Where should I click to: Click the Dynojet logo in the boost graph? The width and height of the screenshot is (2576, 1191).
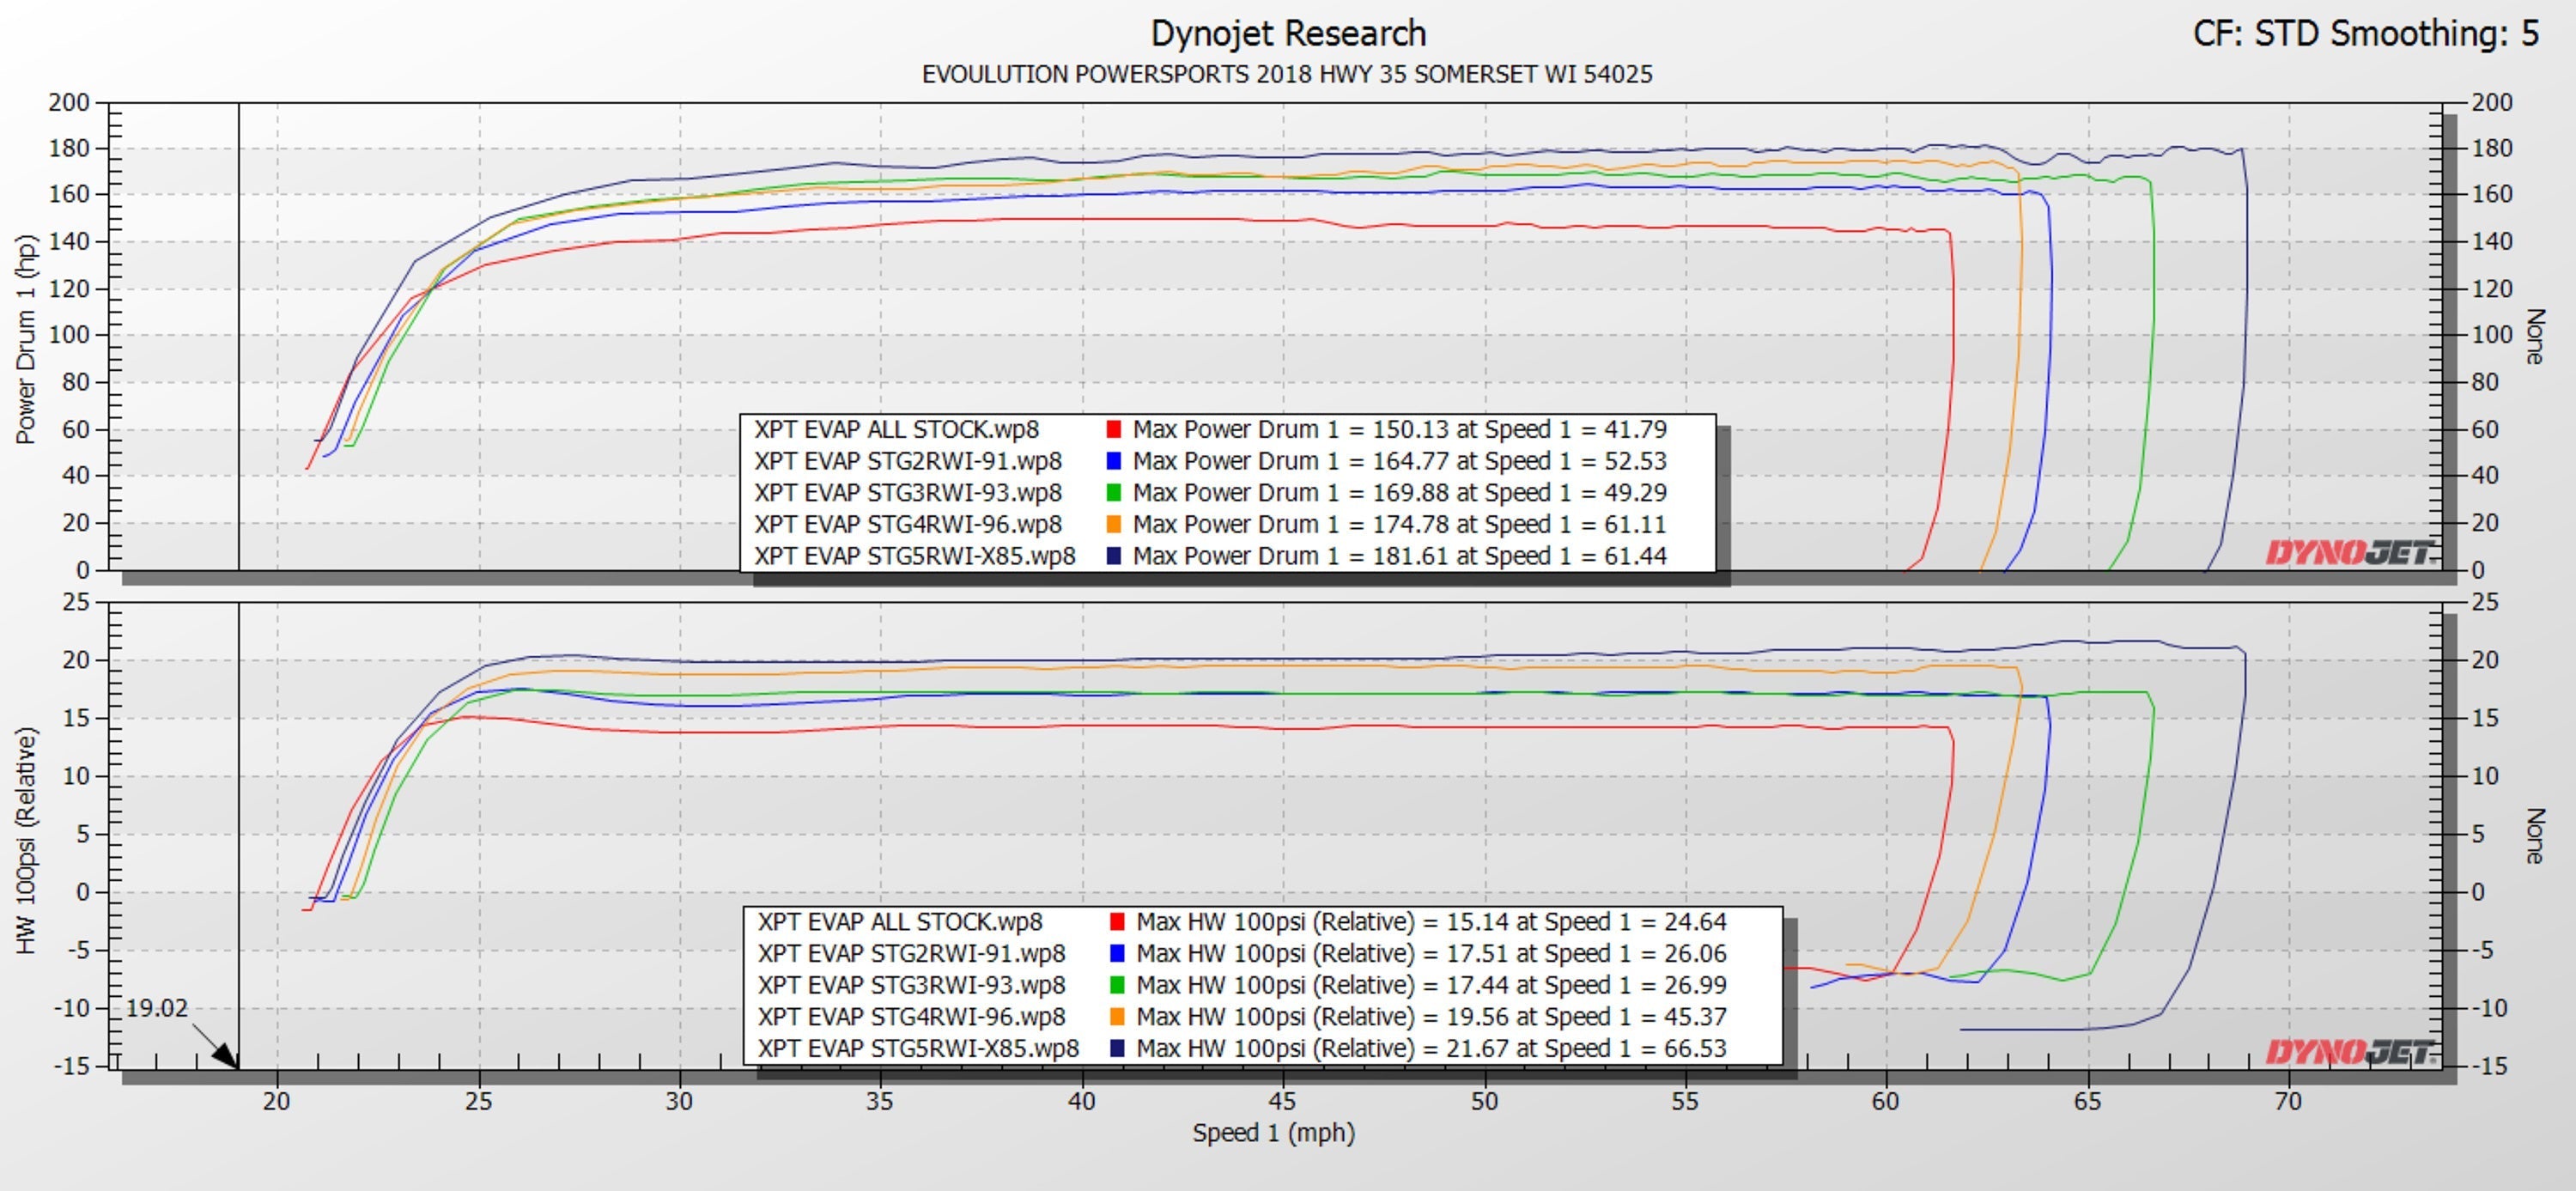click(x=2349, y=1052)
